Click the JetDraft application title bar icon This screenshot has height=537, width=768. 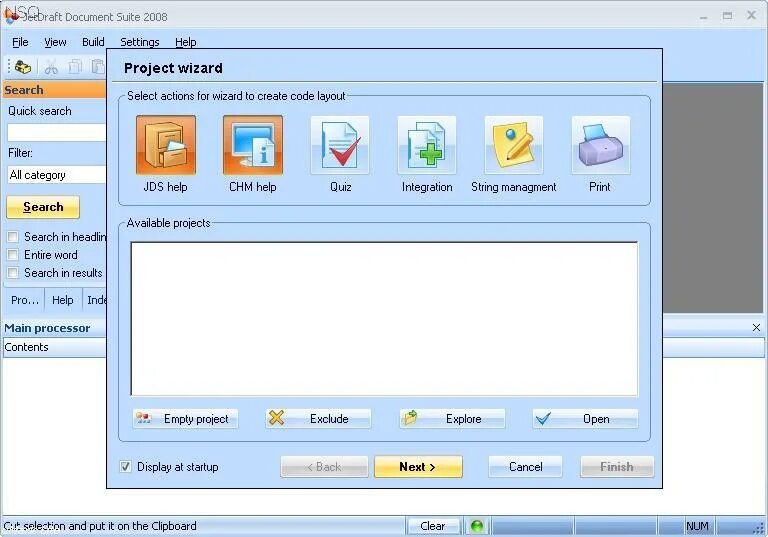click(x=11, y=16)
